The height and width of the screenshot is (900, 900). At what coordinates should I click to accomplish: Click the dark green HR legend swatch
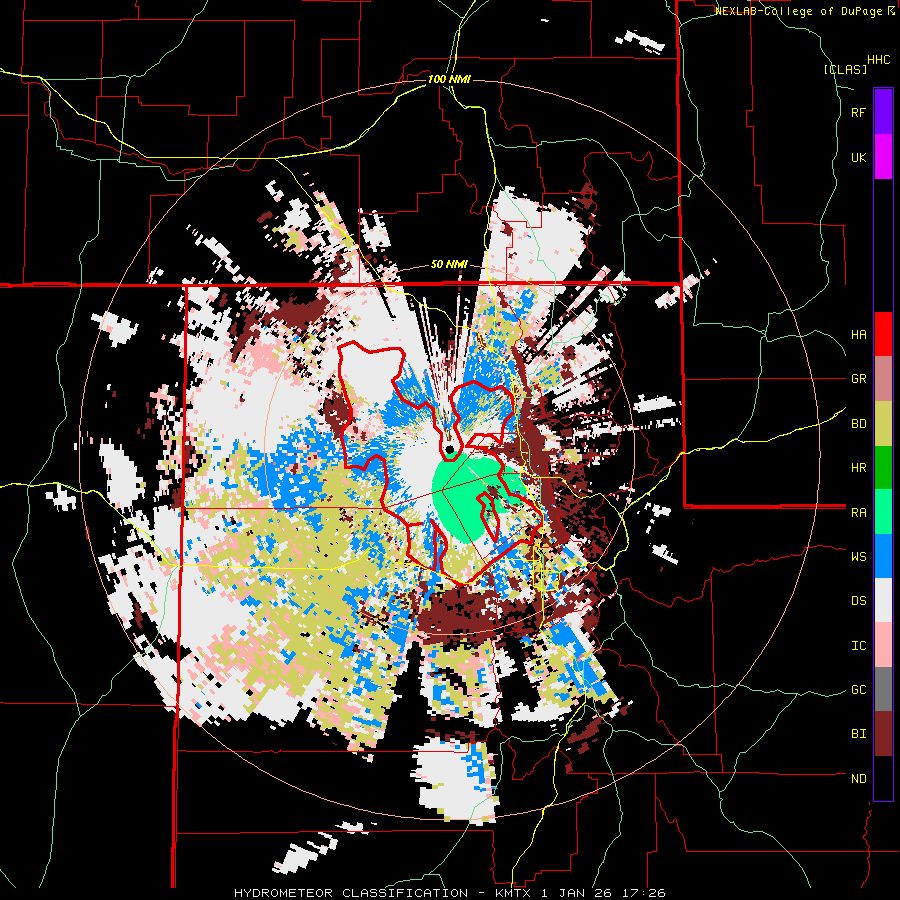point(883,468)
